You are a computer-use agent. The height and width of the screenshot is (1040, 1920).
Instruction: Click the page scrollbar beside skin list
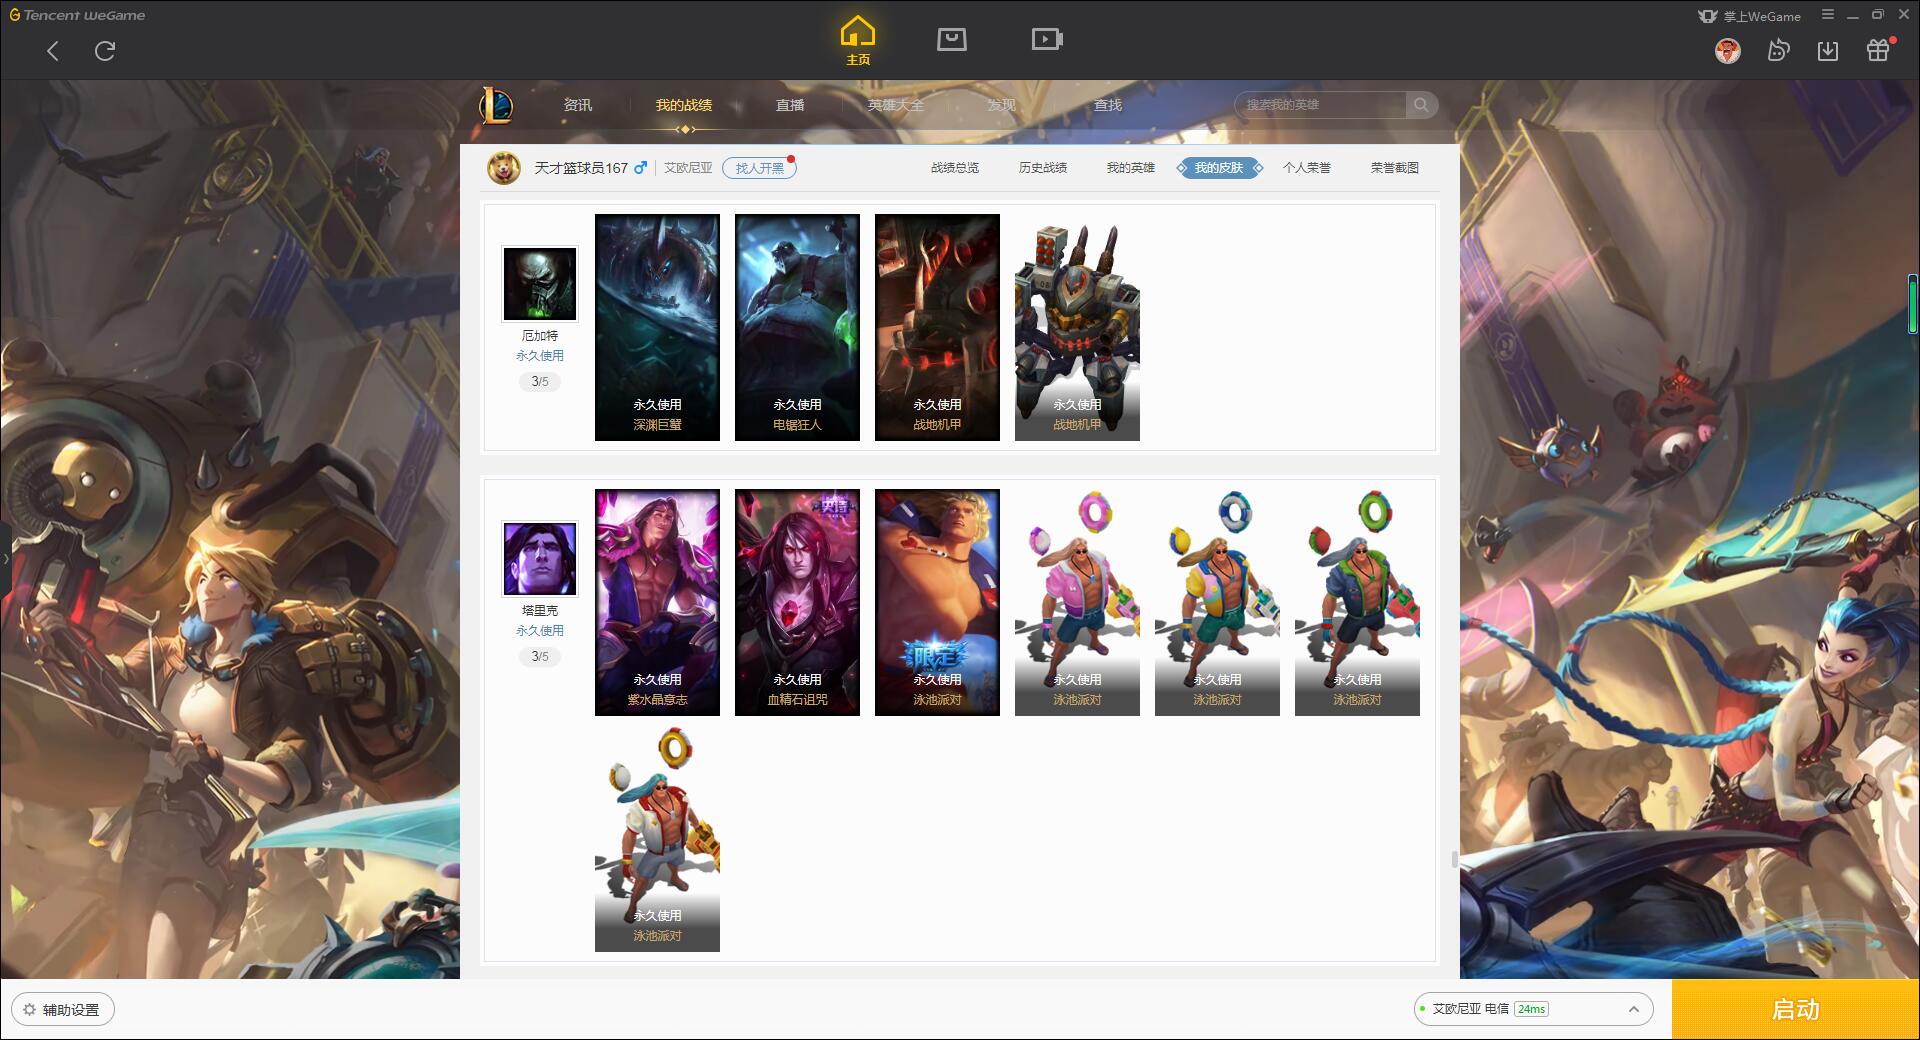pos(1454,859)
